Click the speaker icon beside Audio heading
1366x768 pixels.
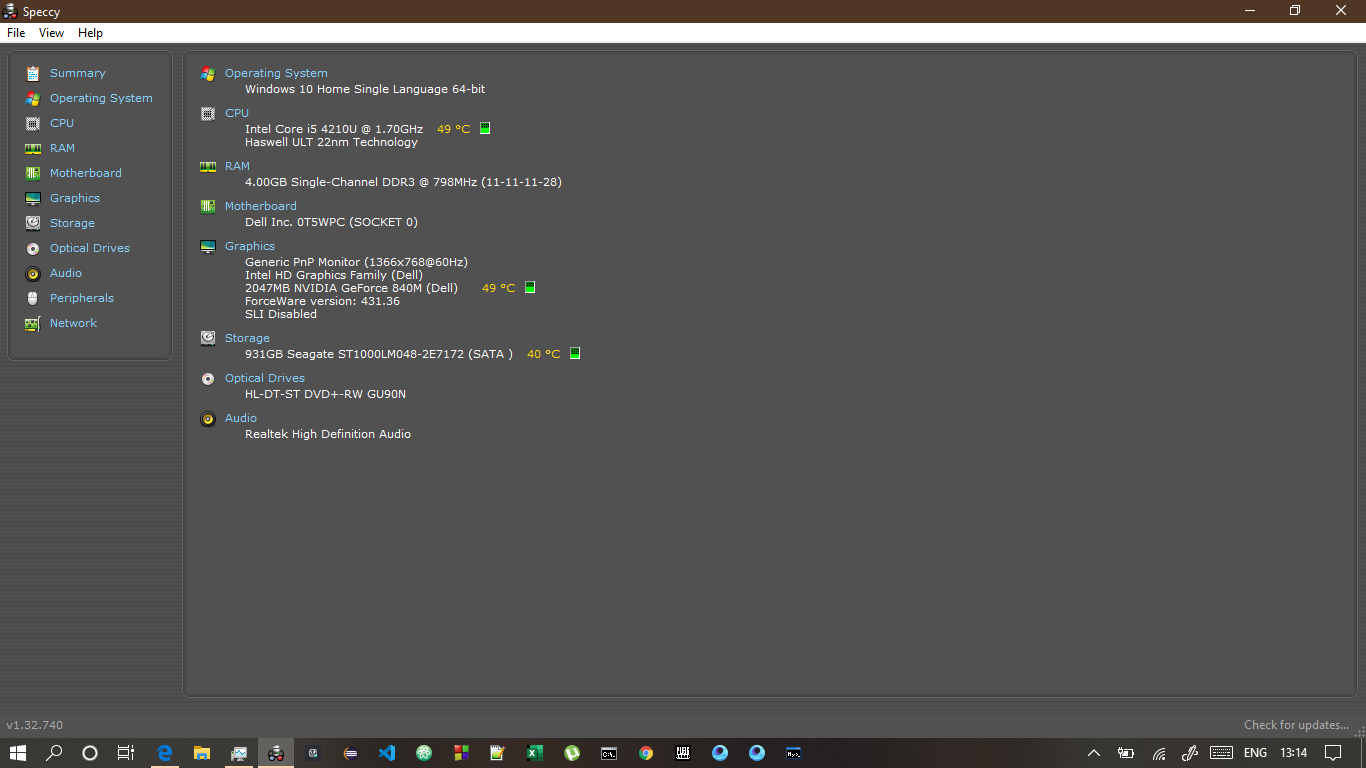tap(208, 418)
